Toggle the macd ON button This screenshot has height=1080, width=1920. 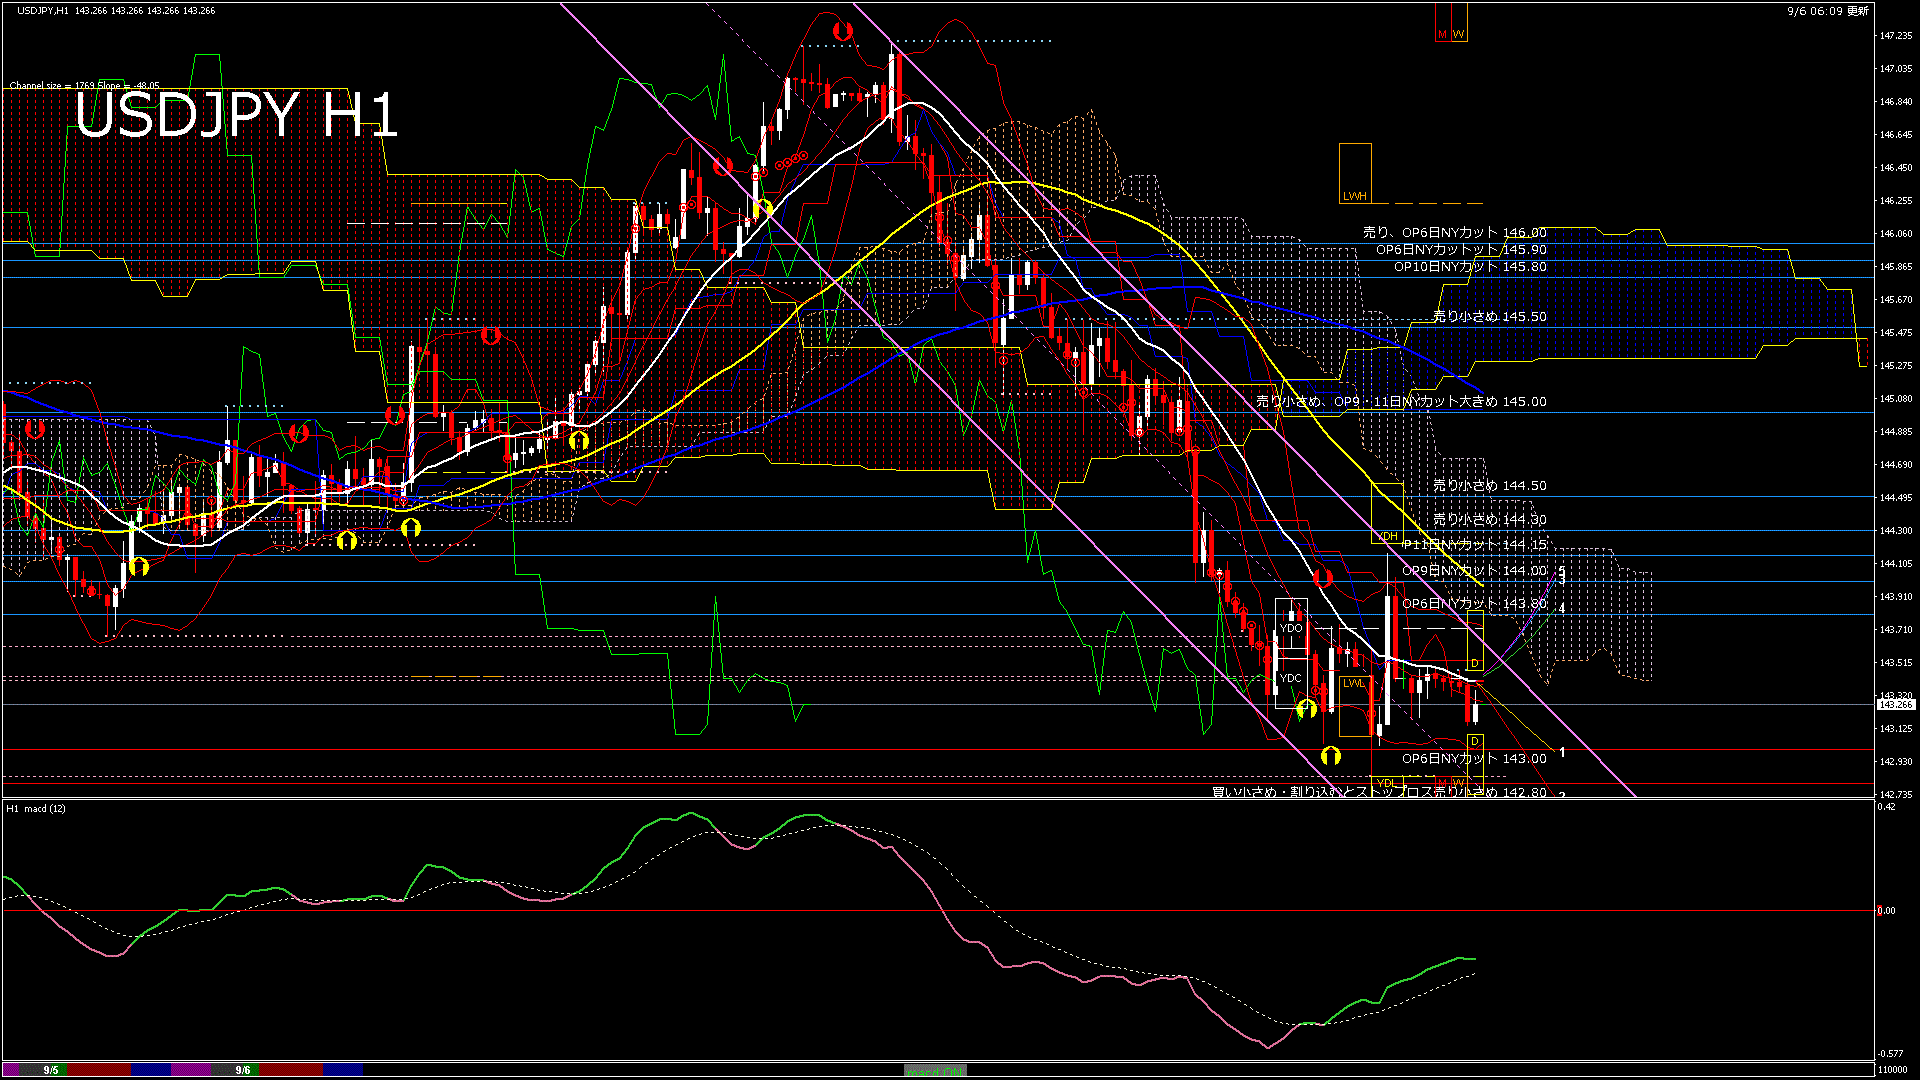pos(935,1070)
